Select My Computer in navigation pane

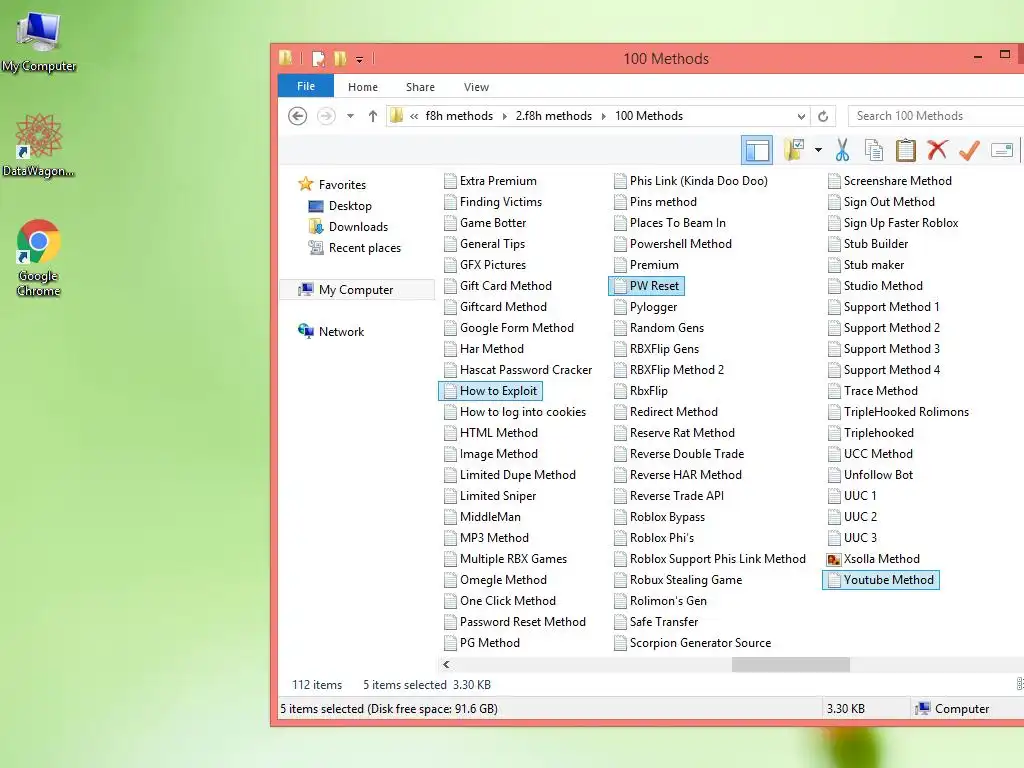click(357, 289)
